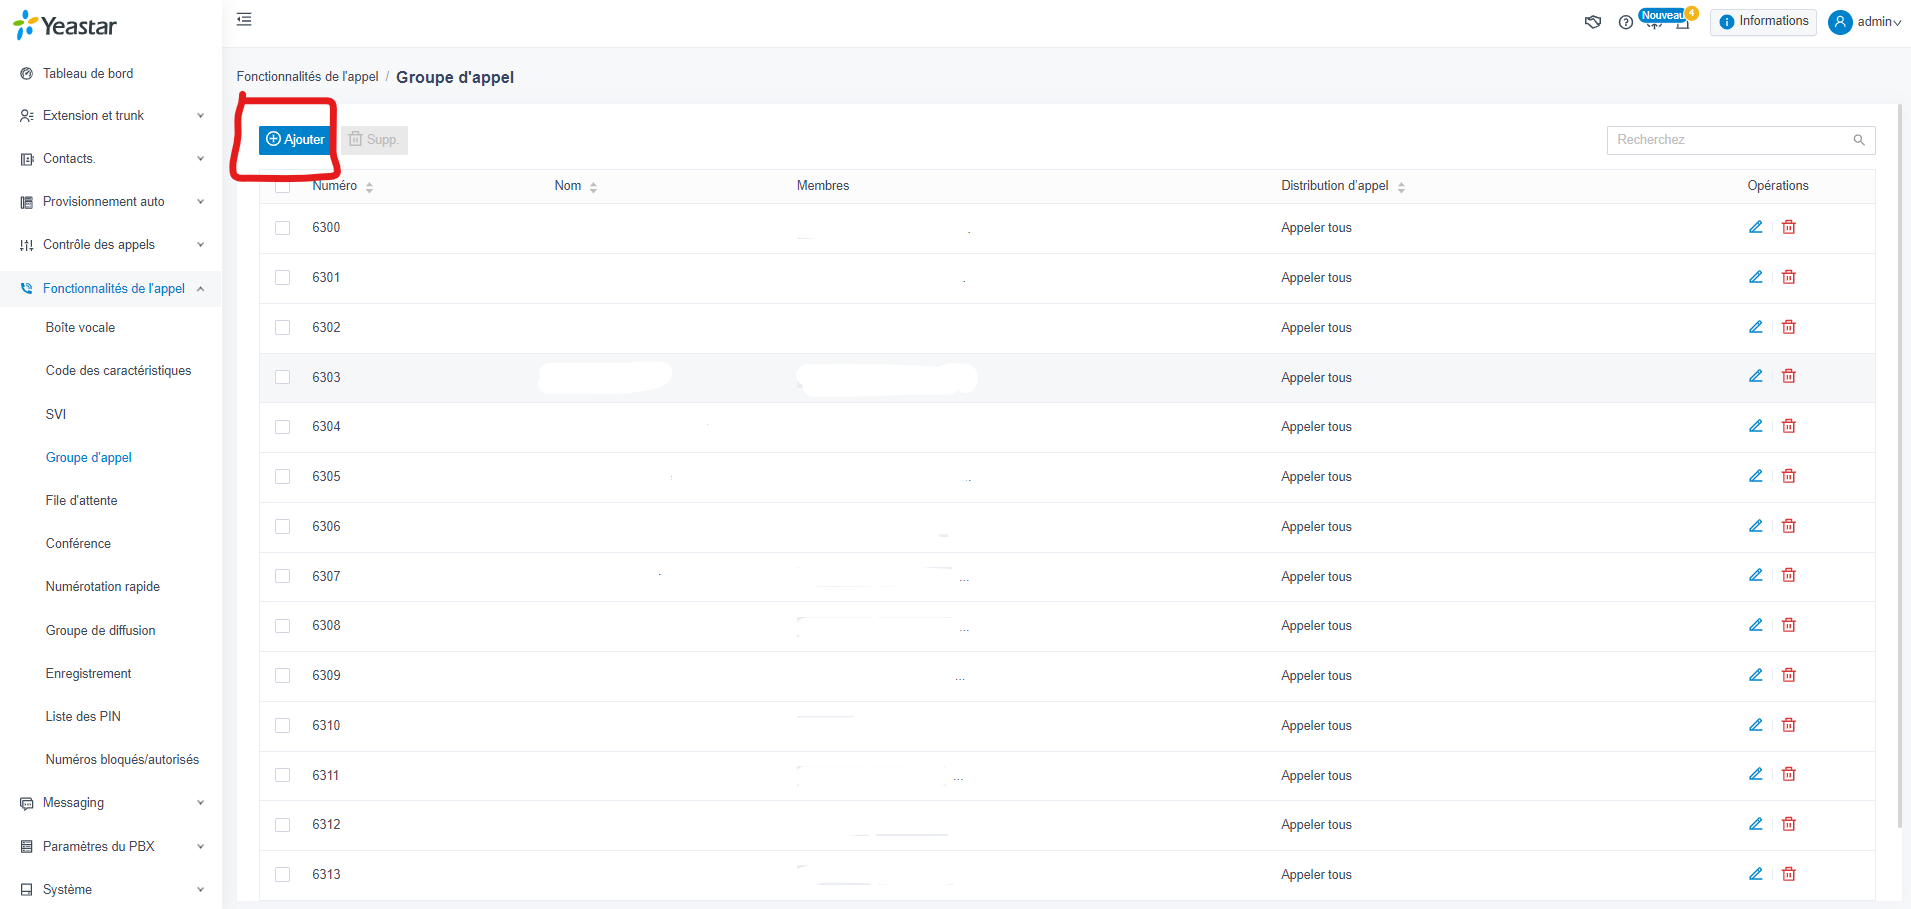The height and width of the screenshot is (909, 1911).
Task: Click the handshake partner icon
Action: point(1593,22)
